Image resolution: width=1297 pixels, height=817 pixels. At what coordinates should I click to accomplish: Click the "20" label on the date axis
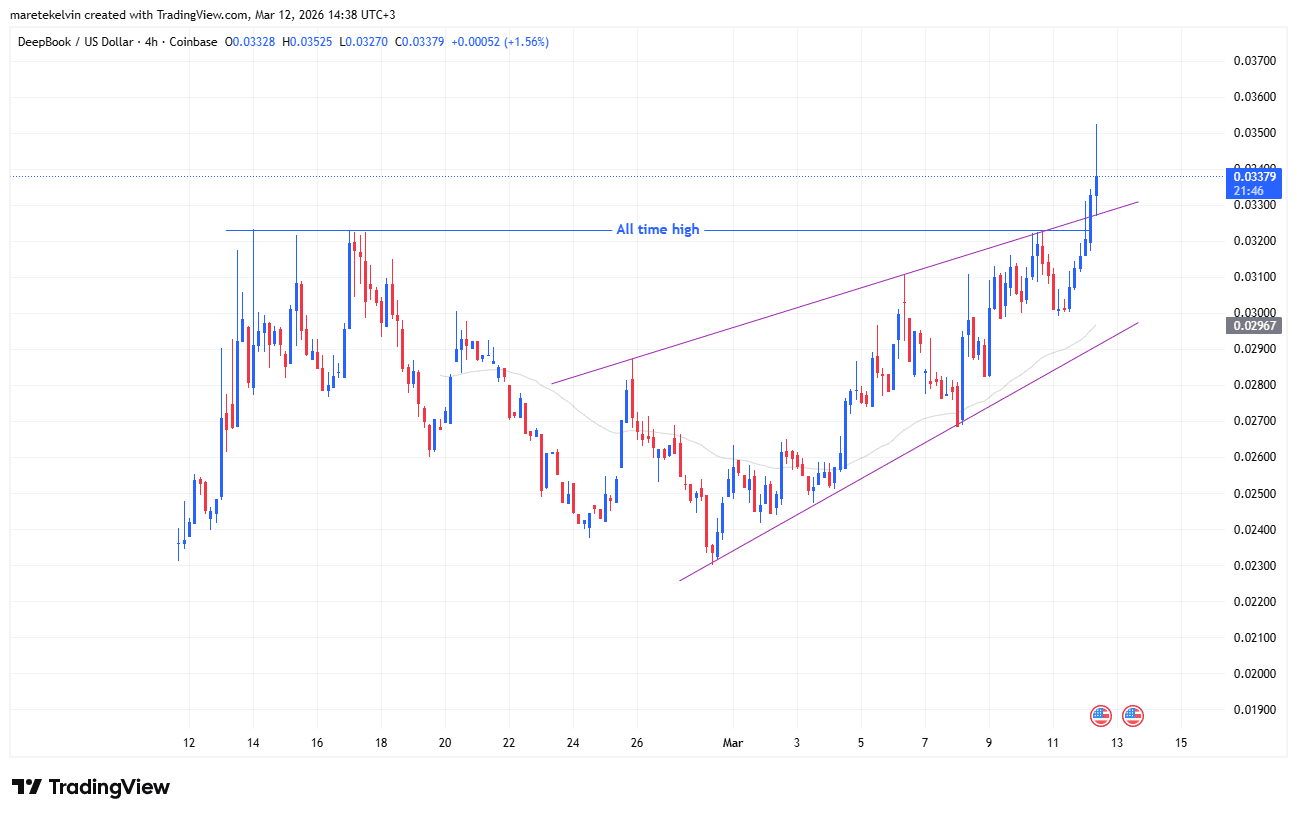click(x=445, y=743)
